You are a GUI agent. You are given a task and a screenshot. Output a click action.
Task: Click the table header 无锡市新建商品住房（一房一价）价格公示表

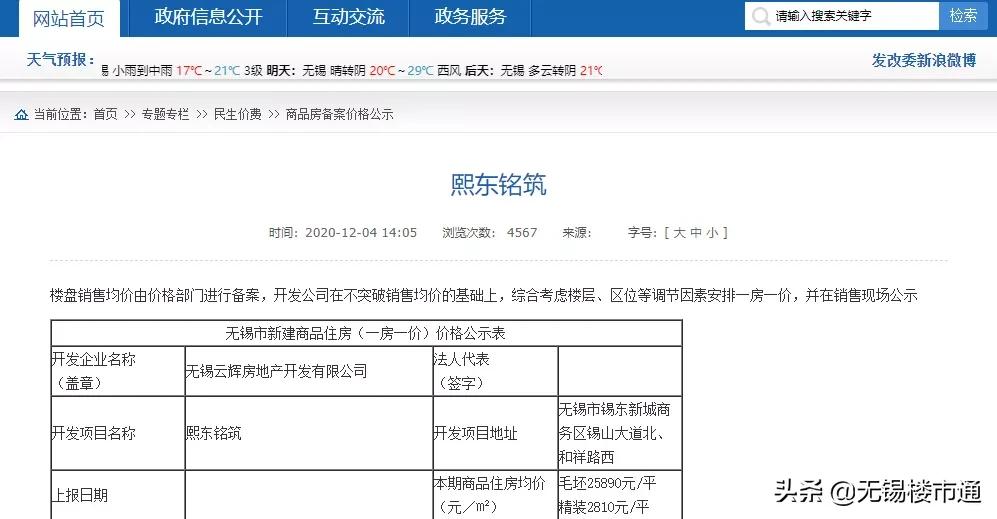pos(366,333)
